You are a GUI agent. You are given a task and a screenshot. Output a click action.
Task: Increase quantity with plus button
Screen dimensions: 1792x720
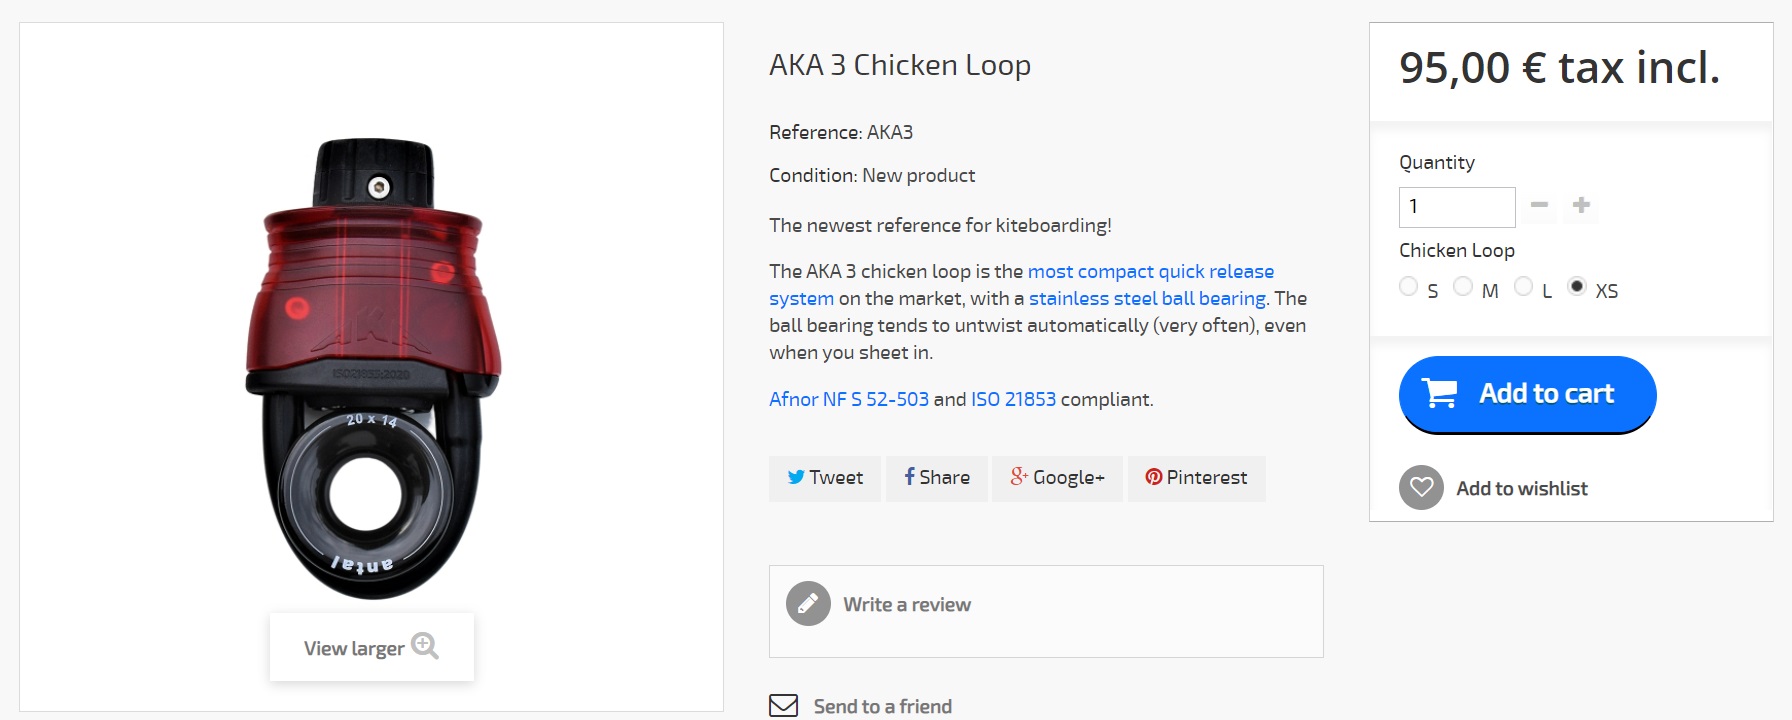1581,205
